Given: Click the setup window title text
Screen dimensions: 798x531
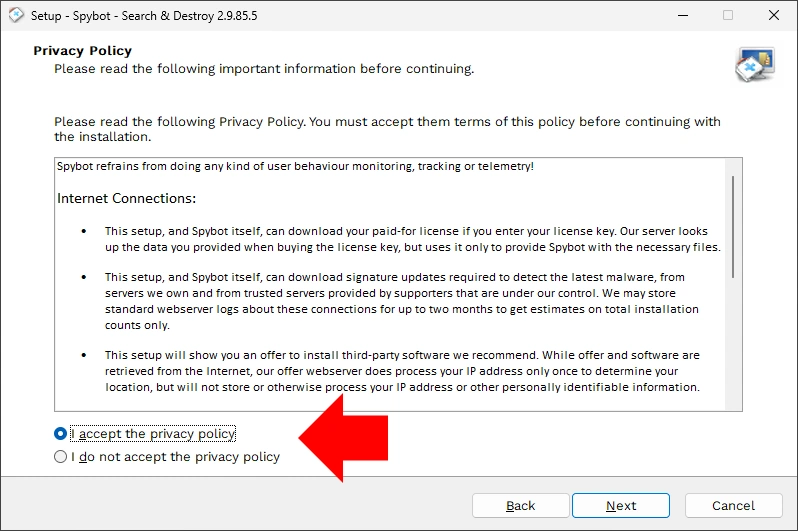Looking at the screenshot, I should coord(144,16).
